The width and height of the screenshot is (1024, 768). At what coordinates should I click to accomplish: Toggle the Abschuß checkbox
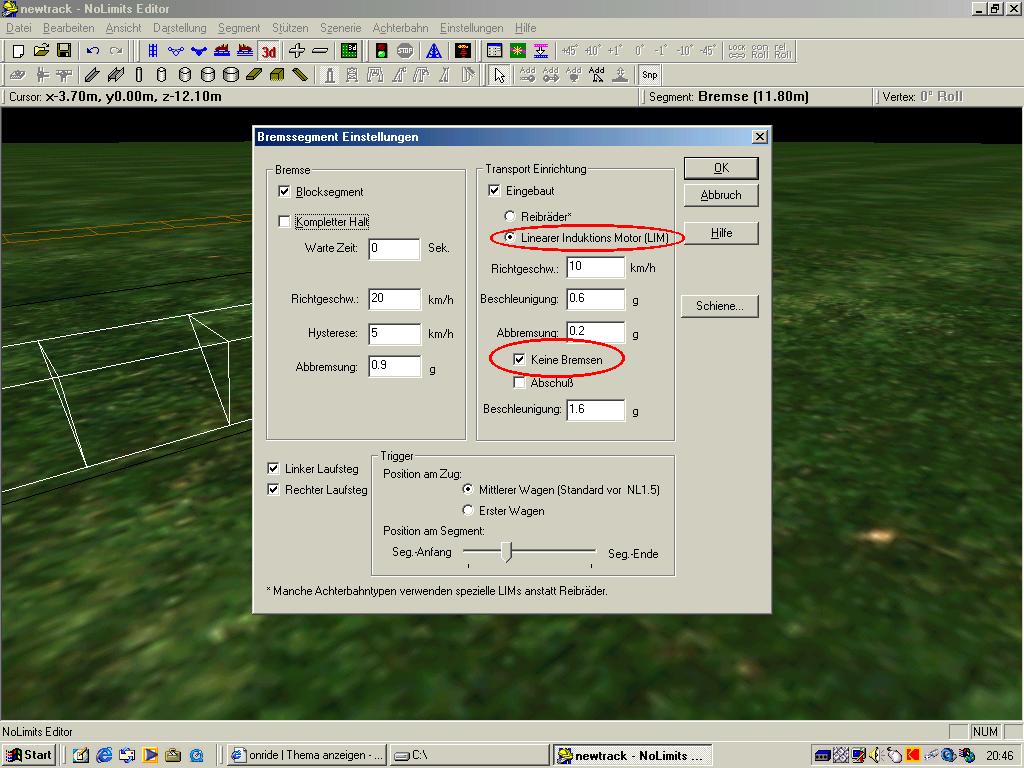point(519,382)
